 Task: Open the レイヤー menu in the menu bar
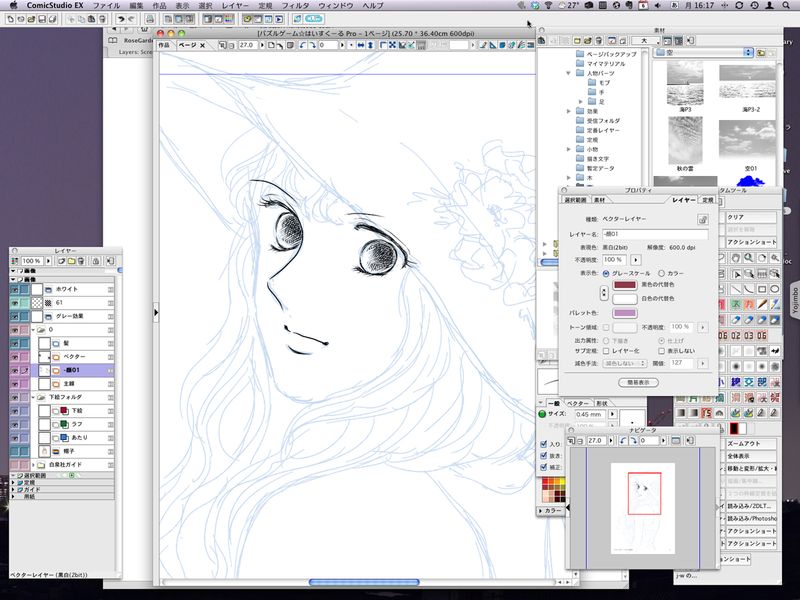click(235, 6)
